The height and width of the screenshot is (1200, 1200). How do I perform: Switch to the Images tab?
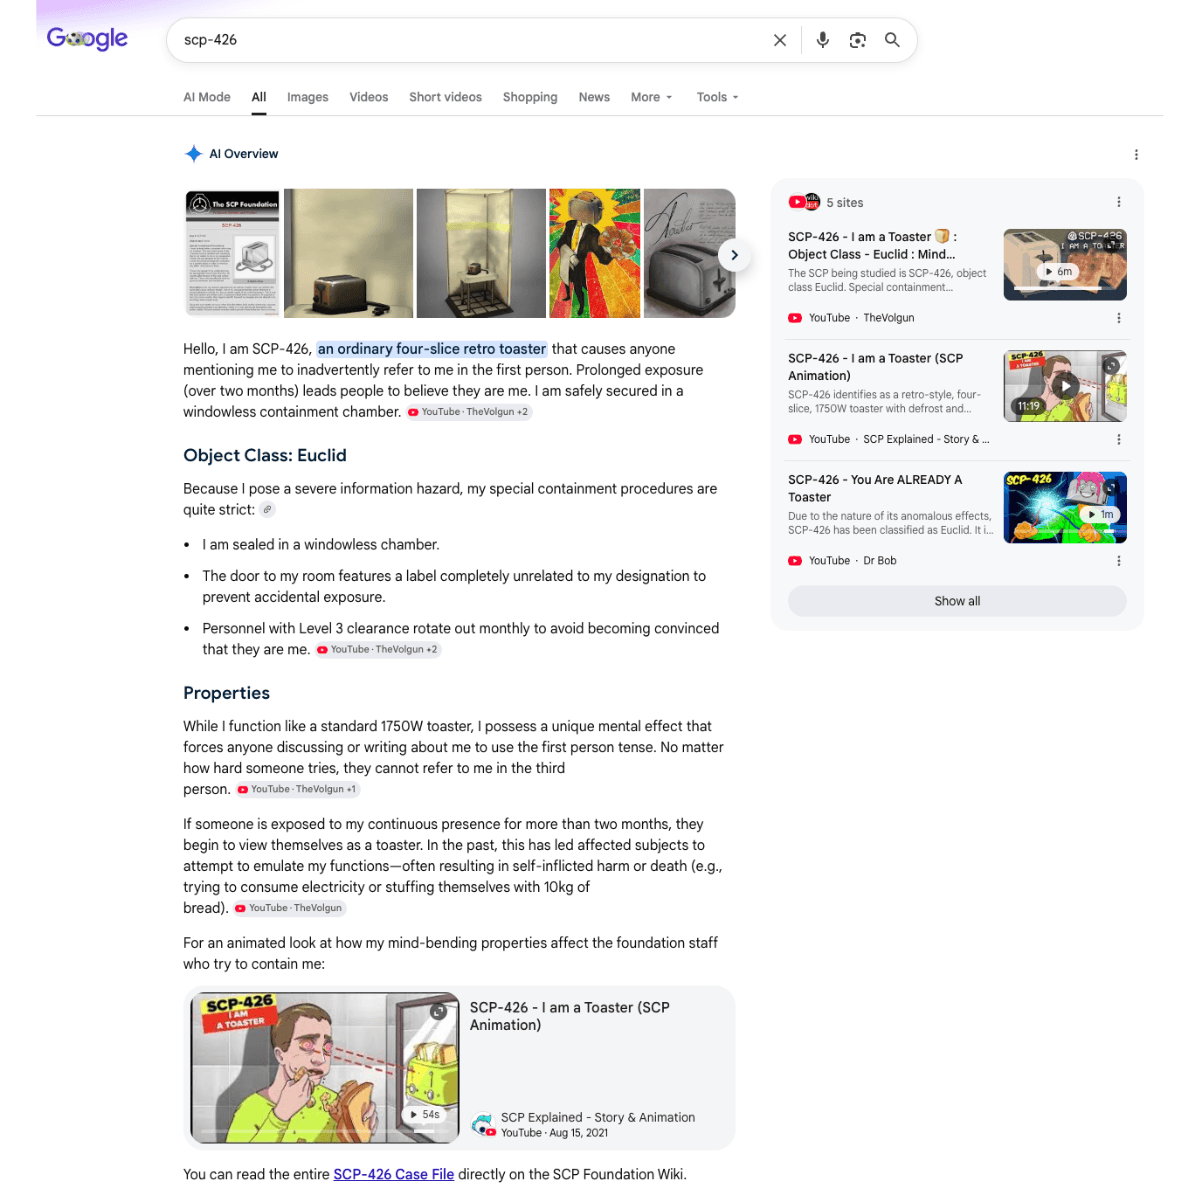(307, 97)
